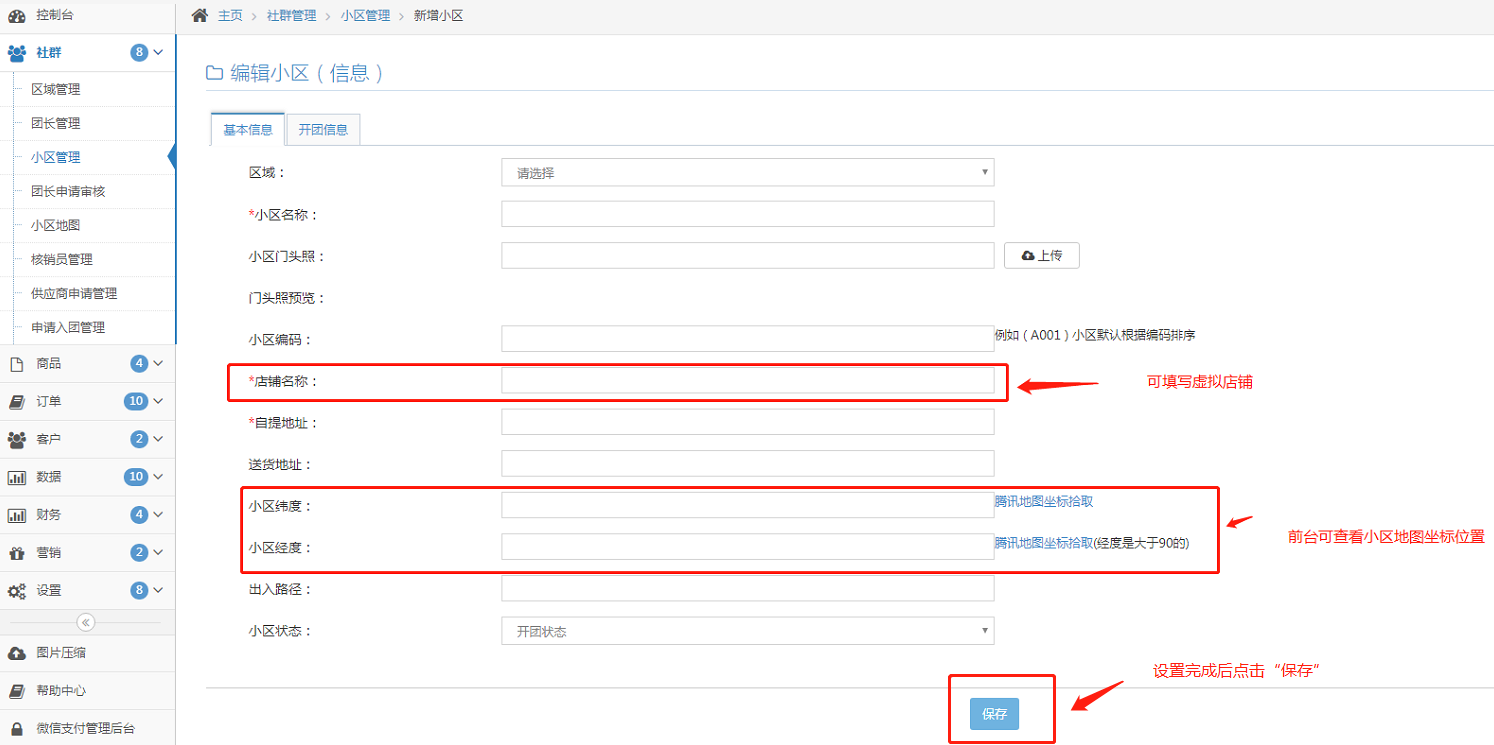Open 小区地图 in the sidebar

tap(55, 225)
